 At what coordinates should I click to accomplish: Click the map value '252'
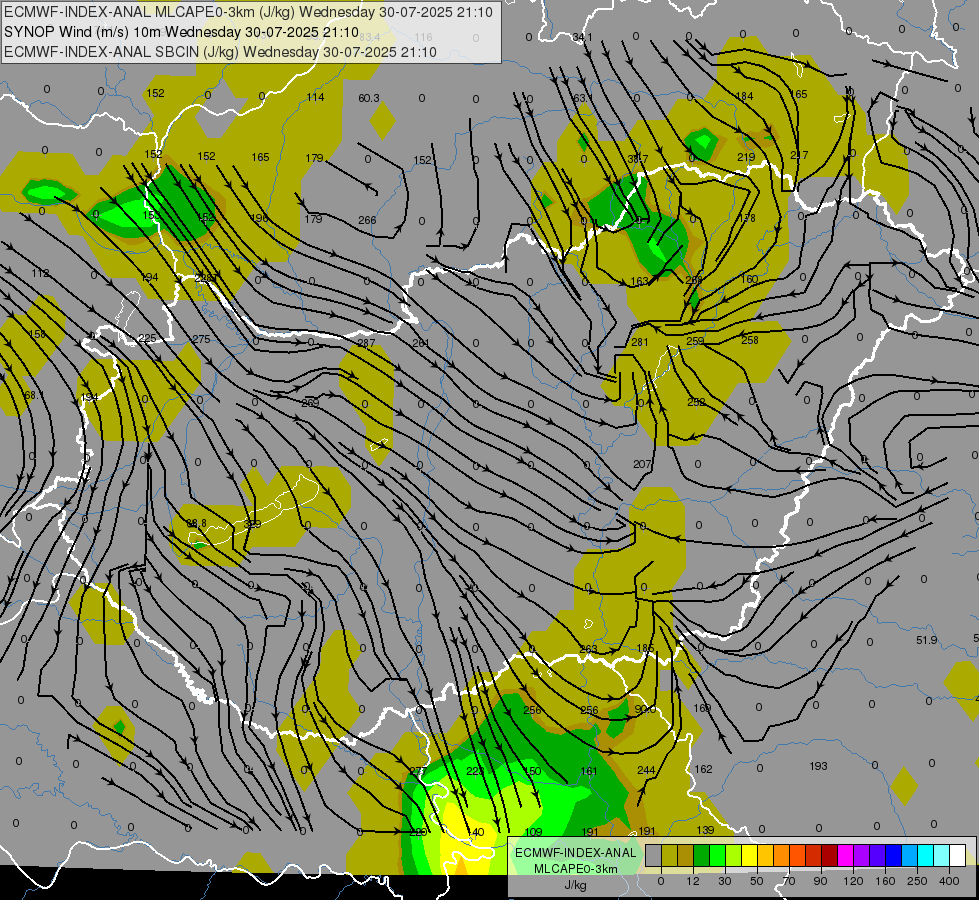pyautogui.click(x=696, y=402)
